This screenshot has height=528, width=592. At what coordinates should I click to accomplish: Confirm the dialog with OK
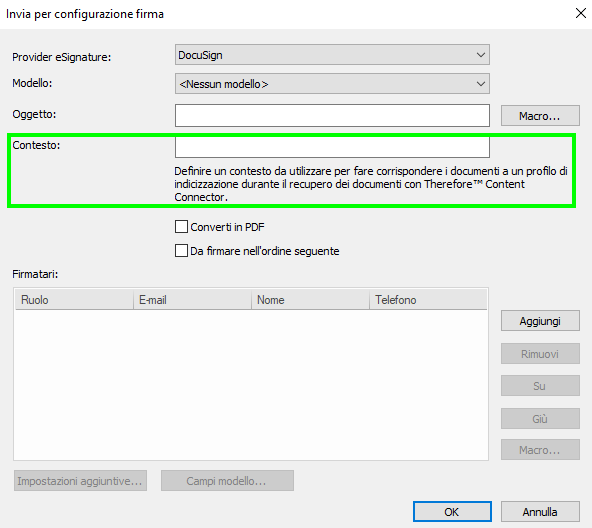click(x=452, y=512)
